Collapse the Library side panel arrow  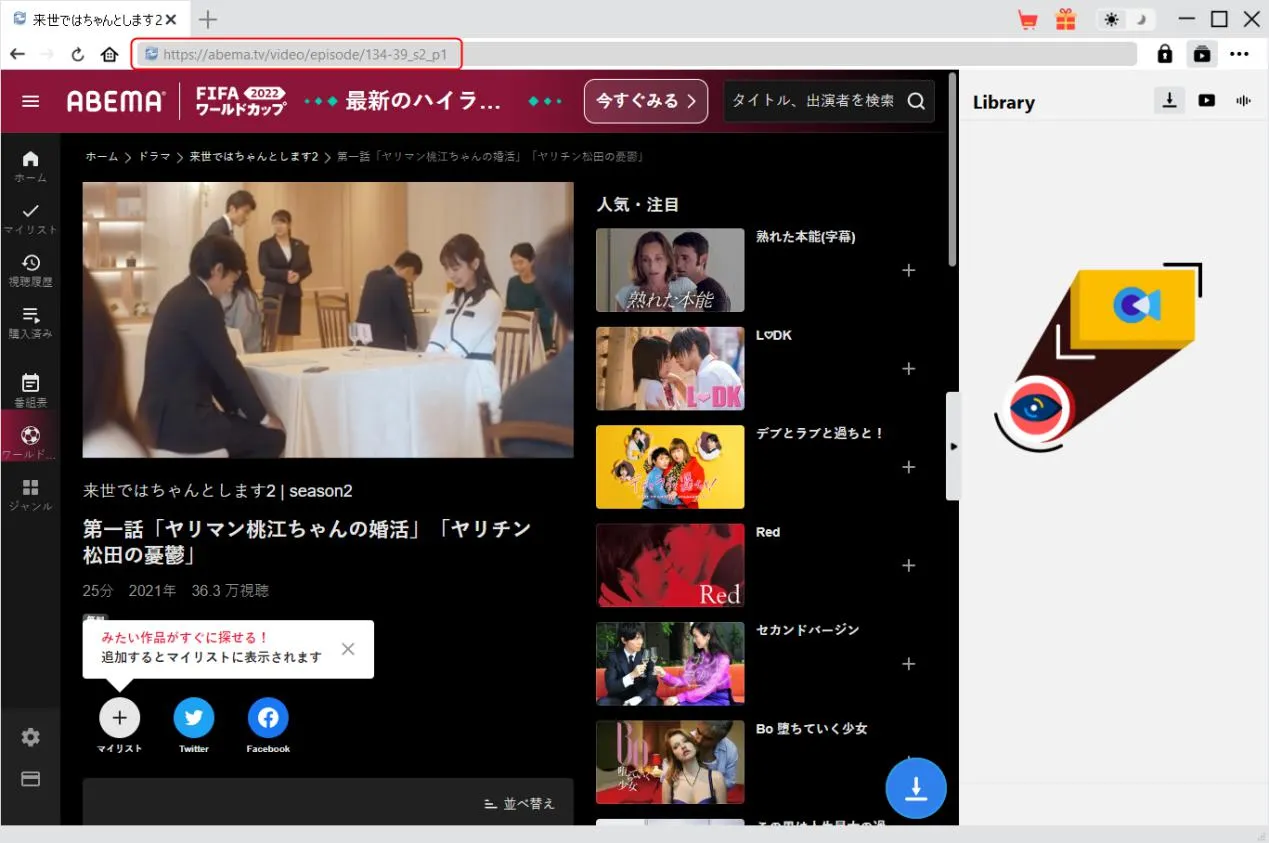(x=953, y=446)
